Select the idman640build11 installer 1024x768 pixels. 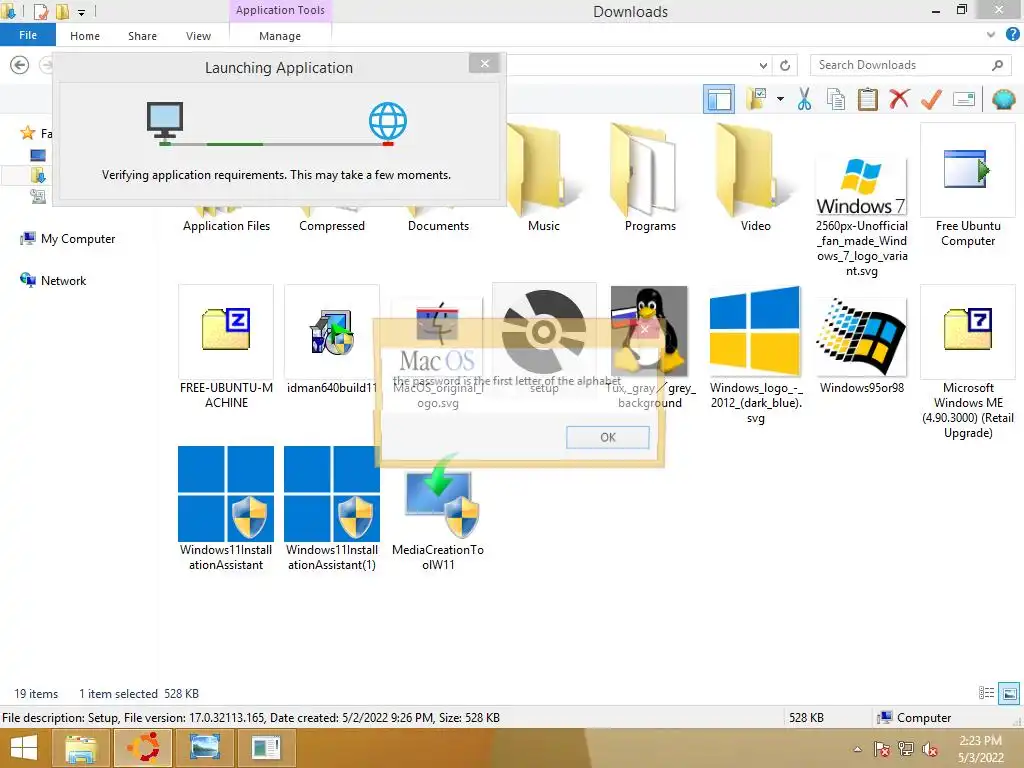332,340
